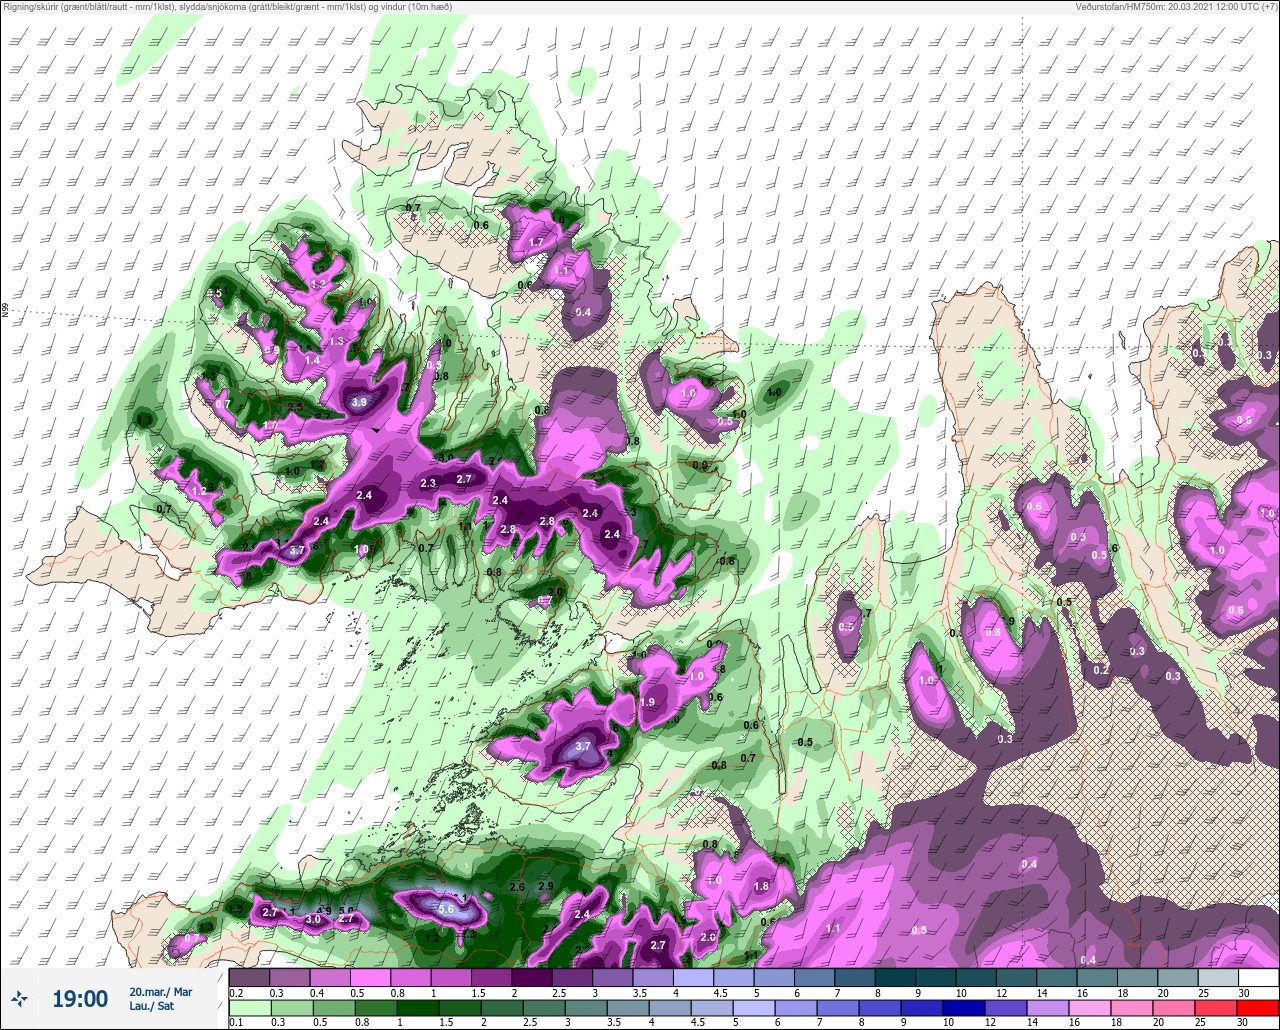Viewport: 1280px width, 1030px height.
Task: Click the '0.1' label on the legend
Action: point(236,1023)
